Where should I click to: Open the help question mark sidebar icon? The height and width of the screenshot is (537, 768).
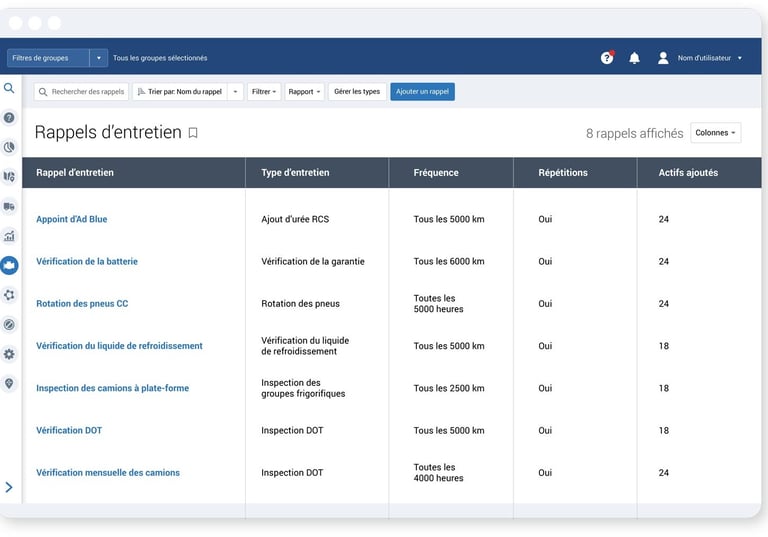pyautogui.click(x=9, y=118)
